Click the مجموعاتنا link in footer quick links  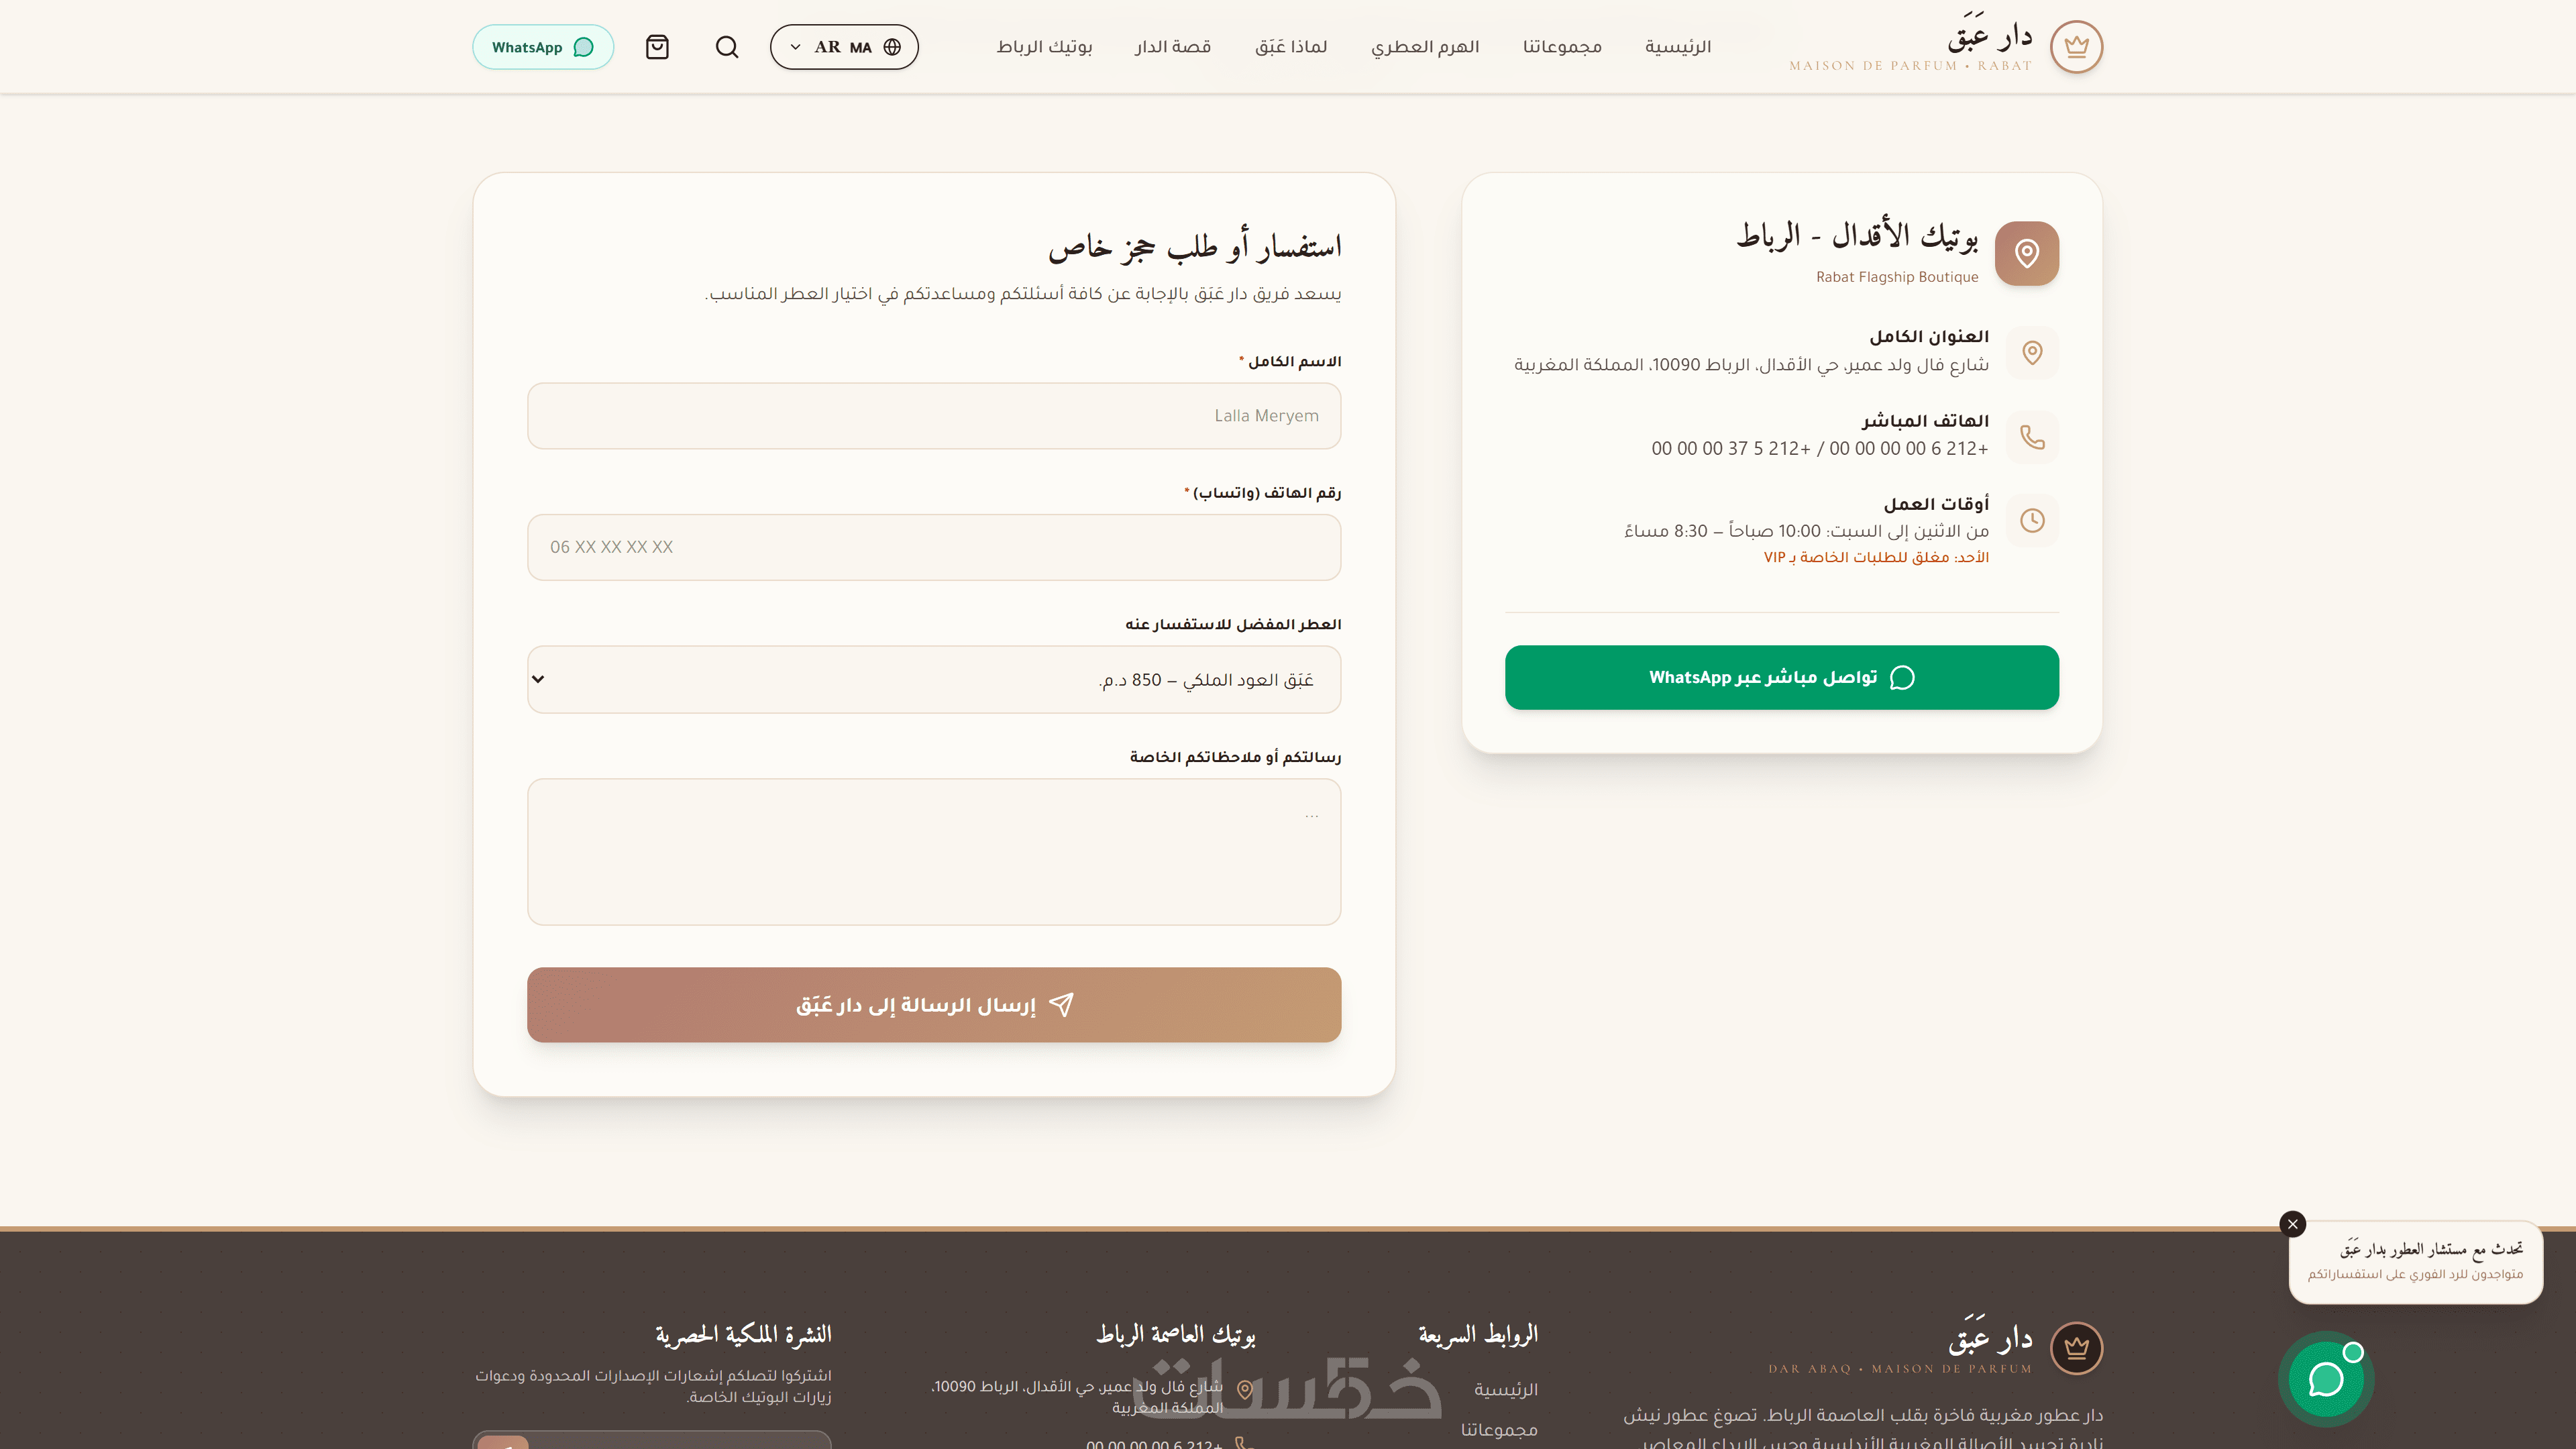[1499, 1429]
